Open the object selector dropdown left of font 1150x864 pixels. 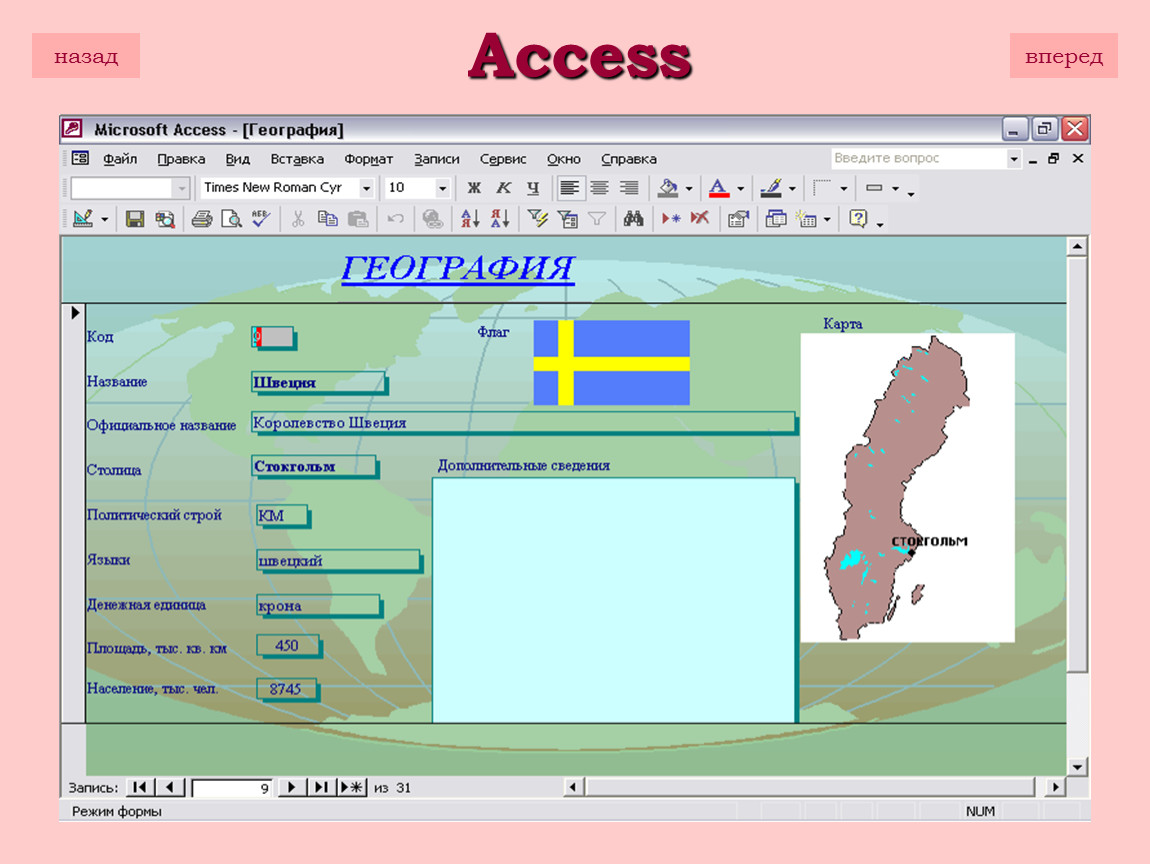[x=181, y=188]
